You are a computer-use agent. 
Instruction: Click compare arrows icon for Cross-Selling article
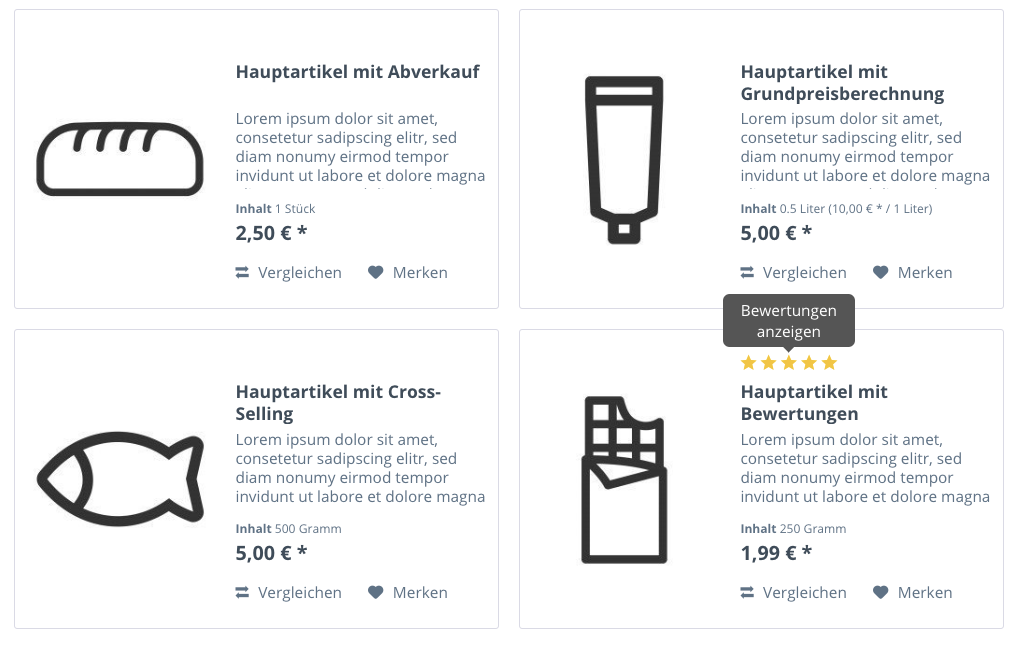(242, 592)
